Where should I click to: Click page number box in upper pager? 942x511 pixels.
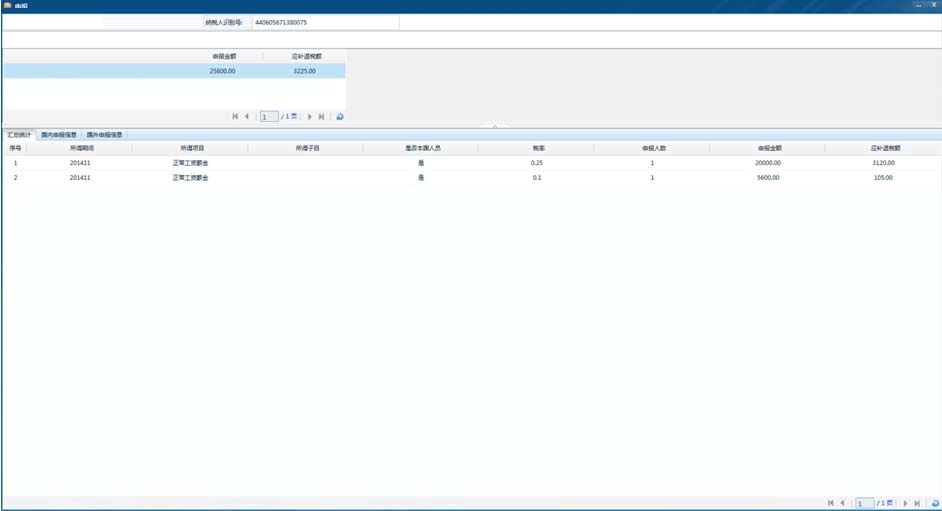pyautogui.click(x=268, y=117)
